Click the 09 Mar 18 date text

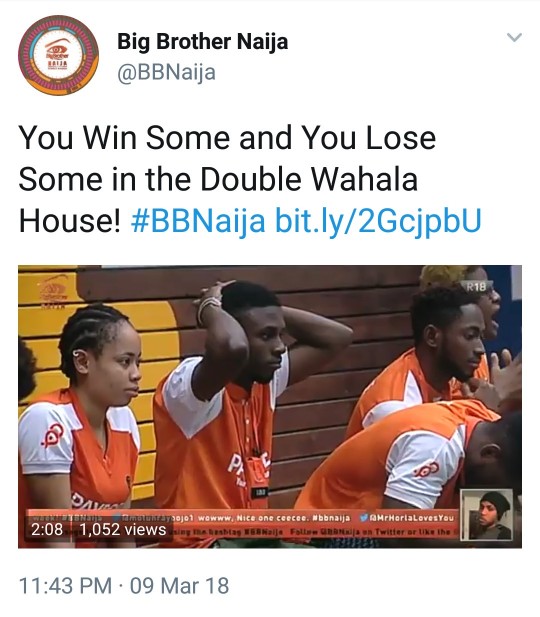[x=179, y=586]
